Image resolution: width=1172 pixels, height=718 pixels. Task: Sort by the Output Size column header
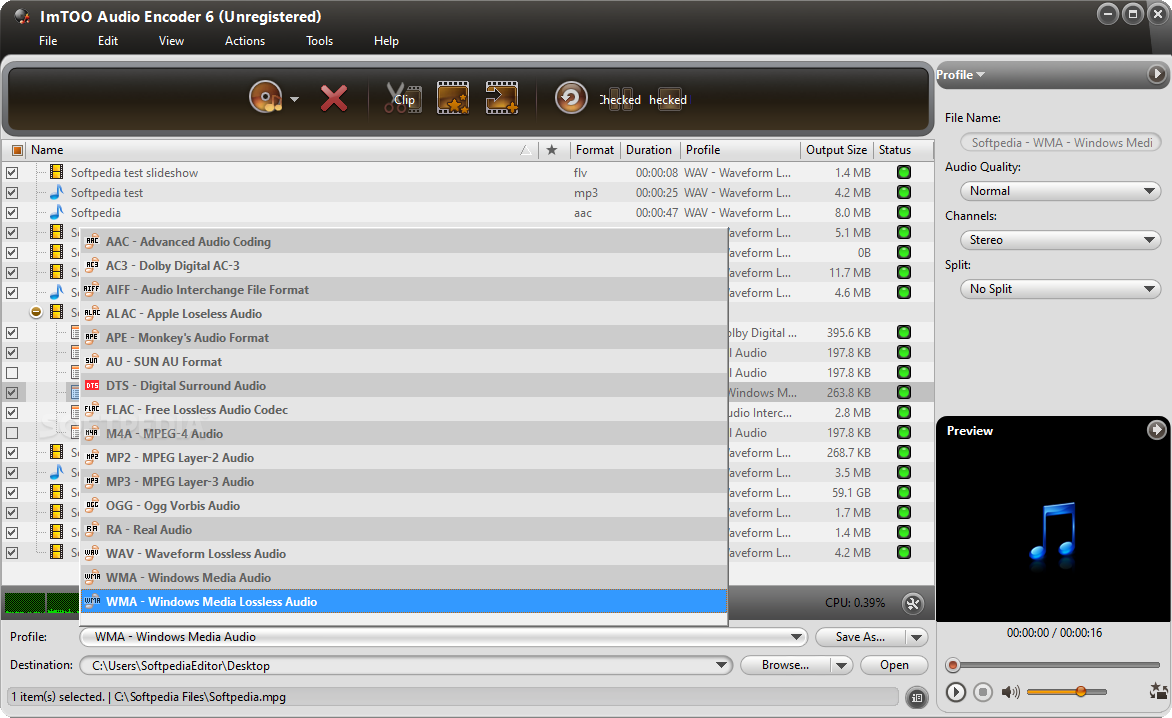tap(836, 149)
